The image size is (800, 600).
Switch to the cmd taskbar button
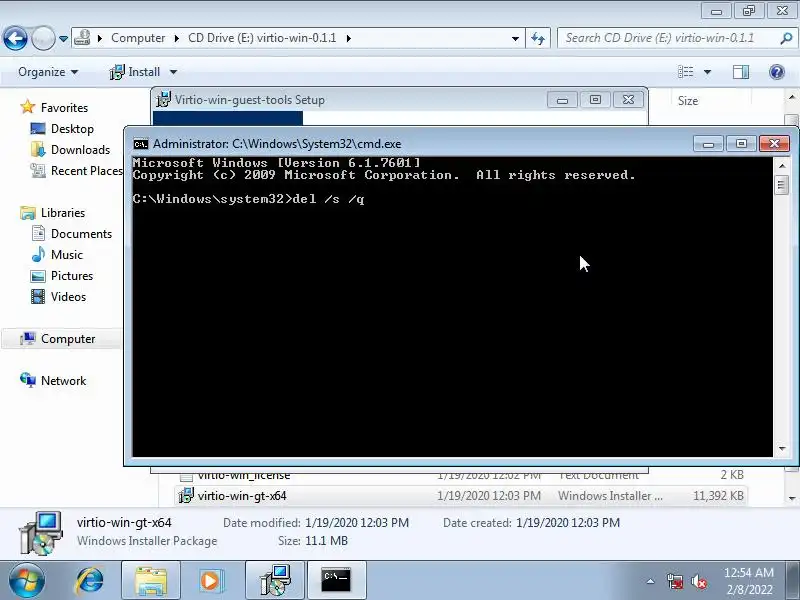(336, 581)
